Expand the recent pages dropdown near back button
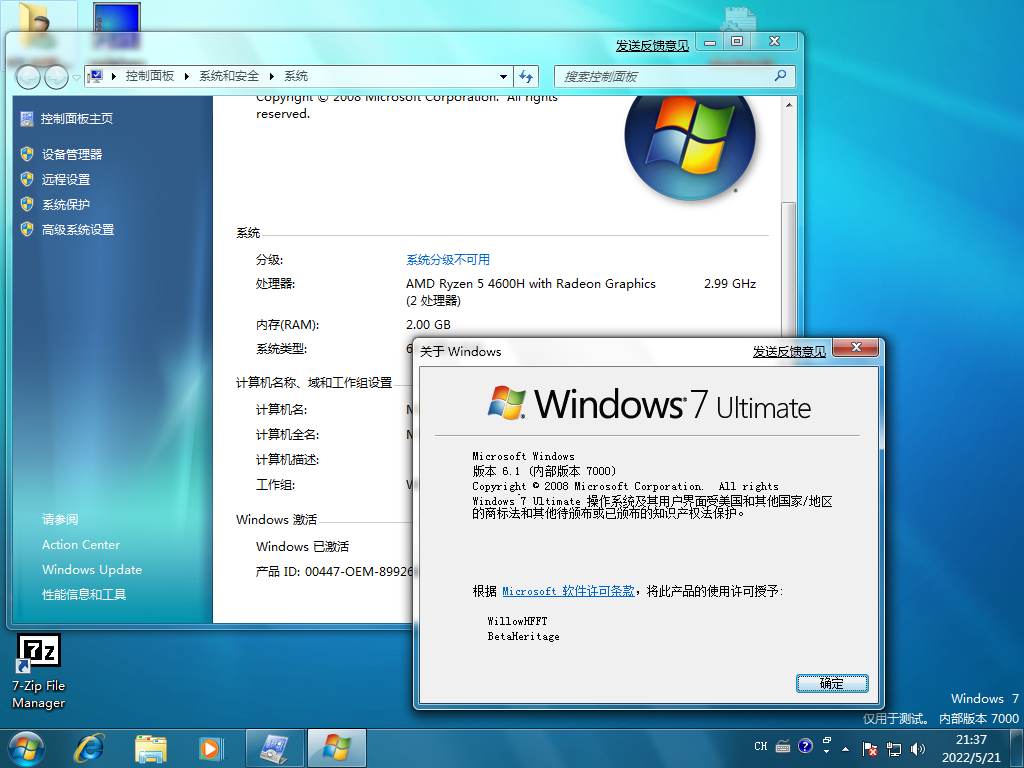This screenshot has height=768, width=1024. (76, 78)
